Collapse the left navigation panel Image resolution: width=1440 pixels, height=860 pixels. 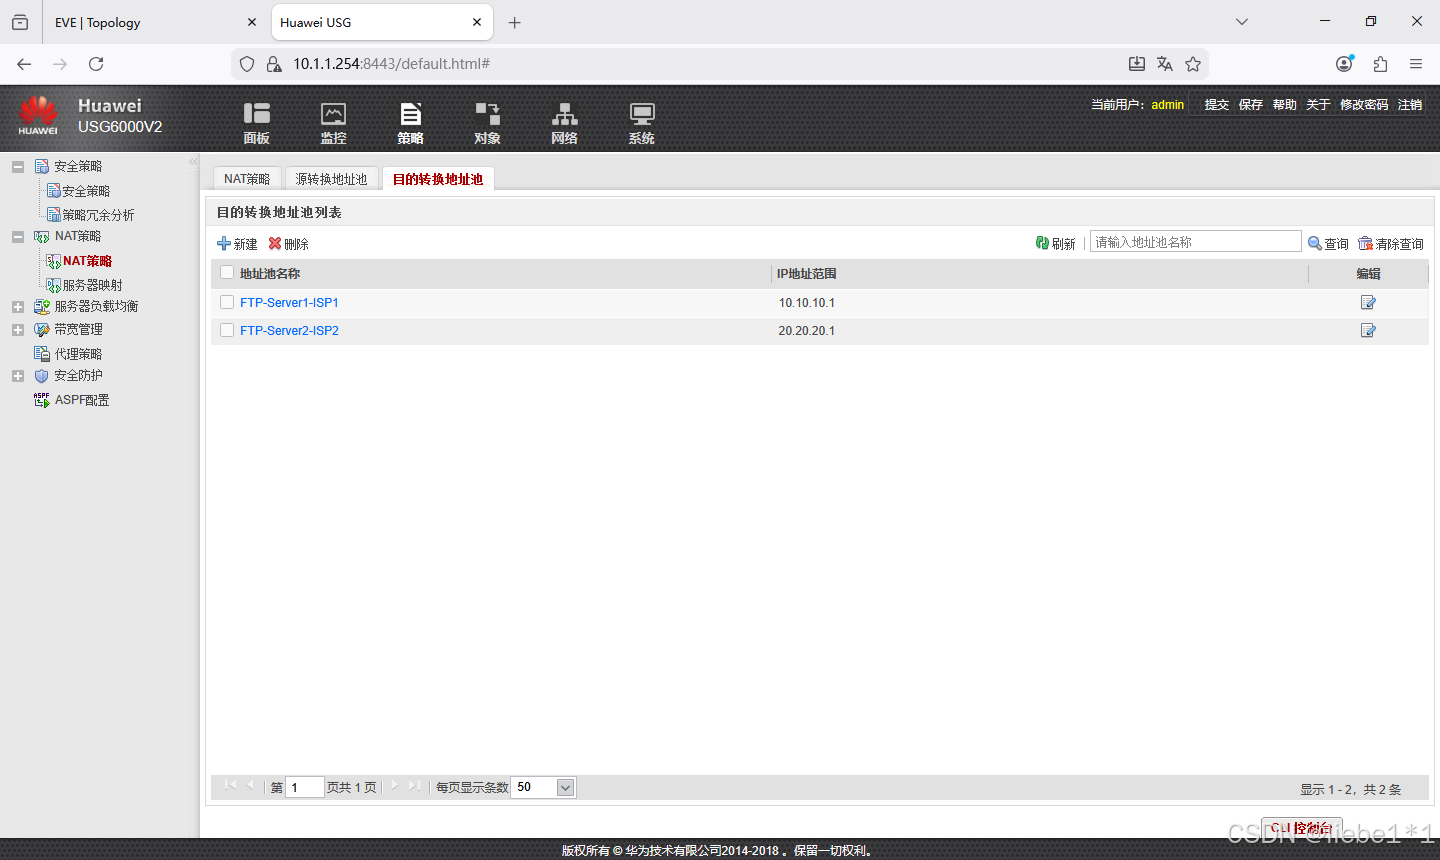pos(193,162)
